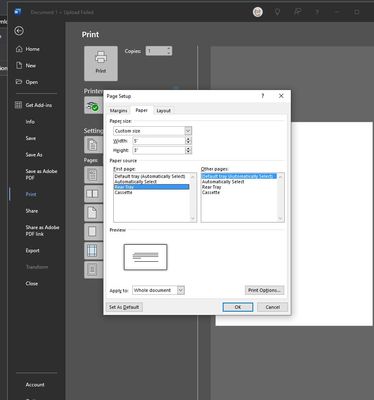Click the margins grid settings icon
374x400 pixels.
click(93, 251)
